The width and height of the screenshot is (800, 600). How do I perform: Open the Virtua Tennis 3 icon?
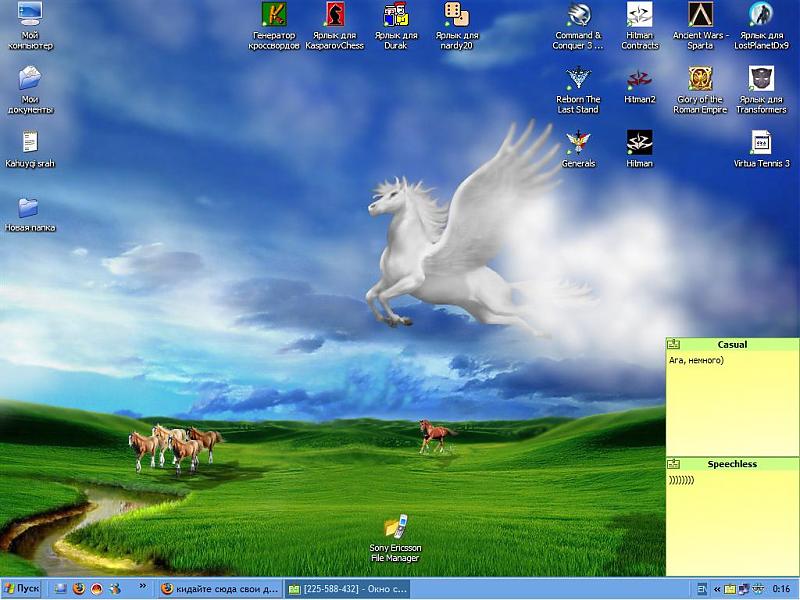pyautogui.click(x=761, y=142)
